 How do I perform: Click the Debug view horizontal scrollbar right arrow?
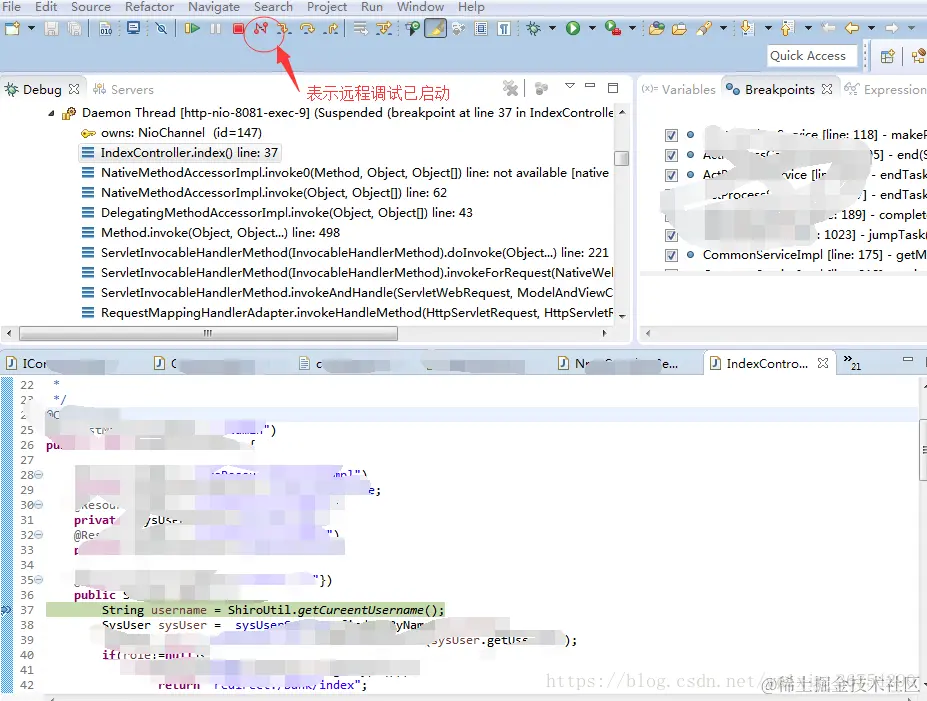coord(604,334)
